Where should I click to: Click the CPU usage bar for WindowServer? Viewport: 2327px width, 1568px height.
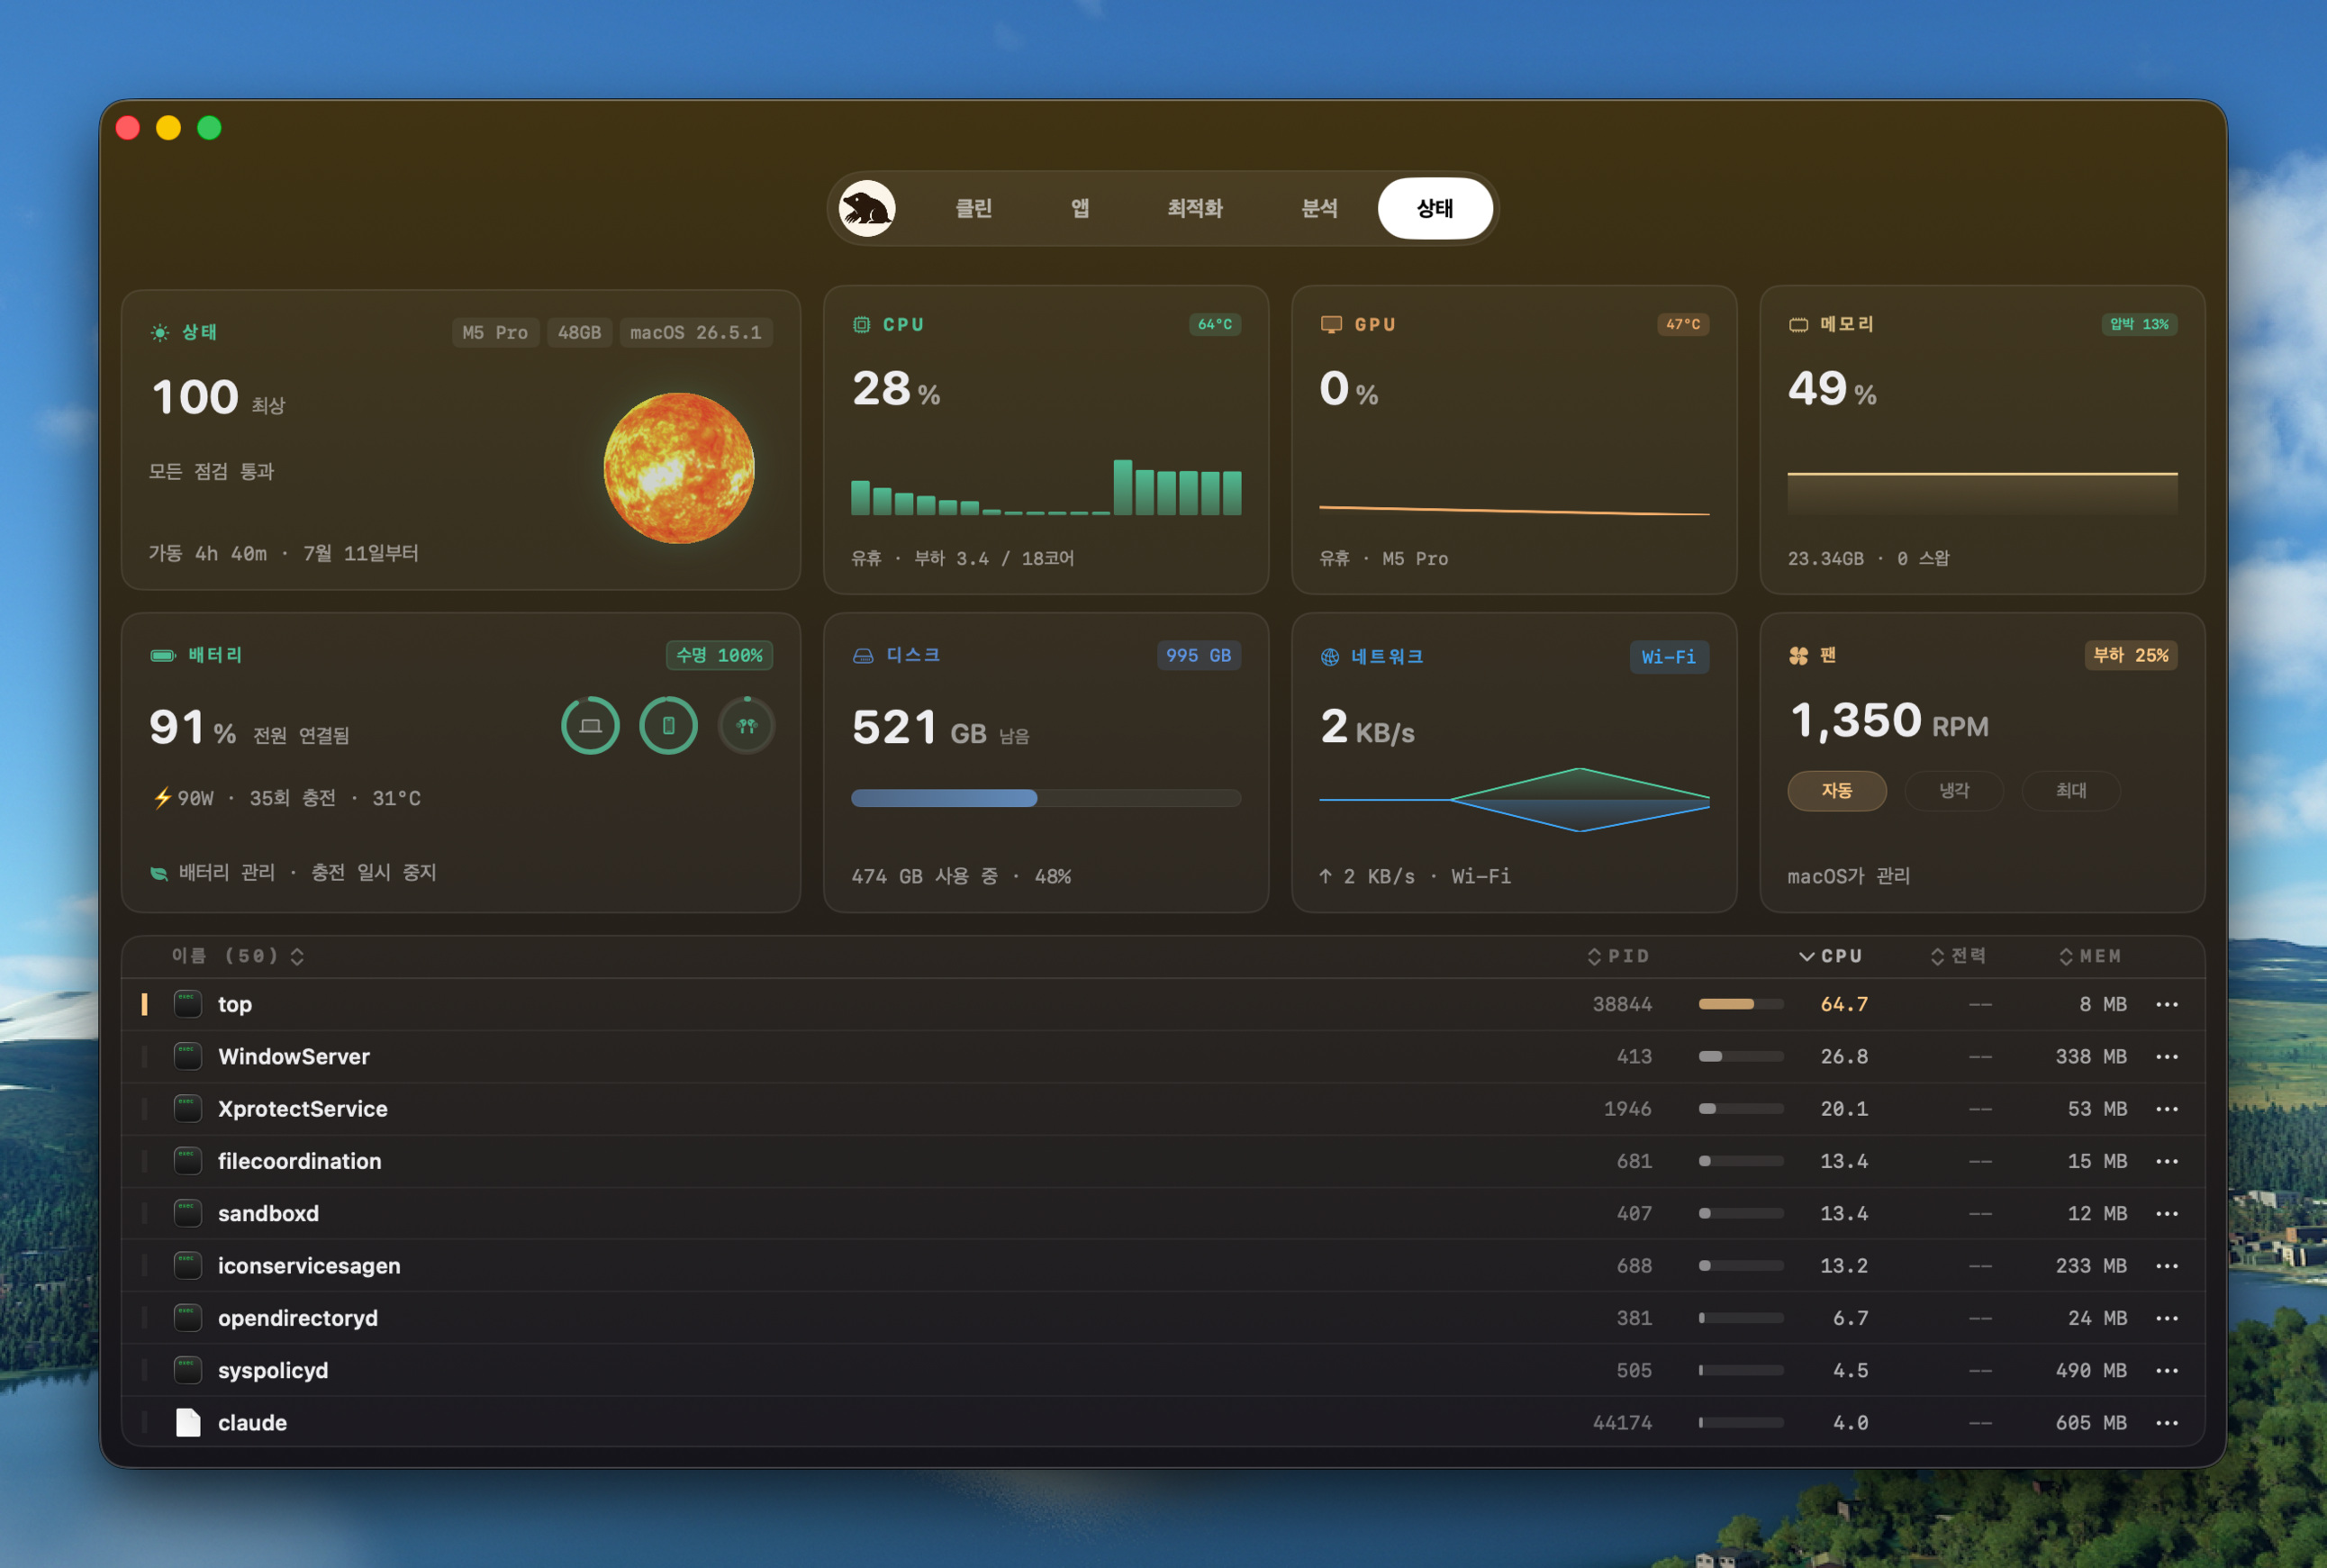click(1740, 1056)
